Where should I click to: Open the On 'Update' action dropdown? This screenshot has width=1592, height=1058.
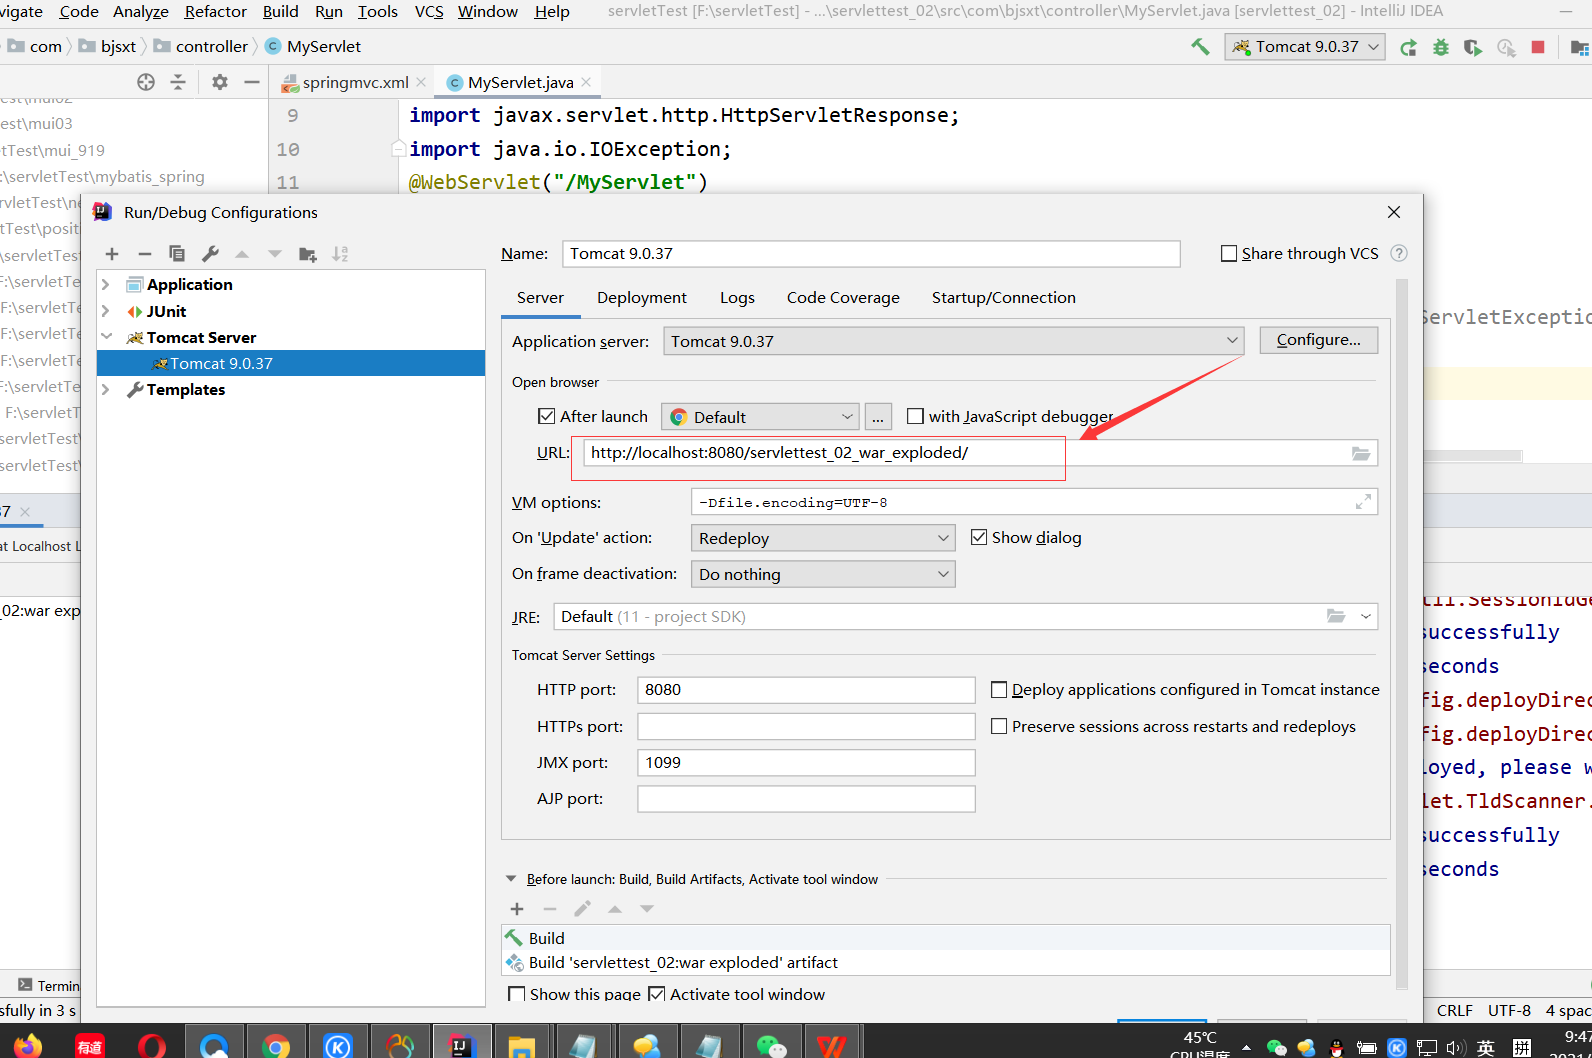pyautogui.click(x=823, y=538)
